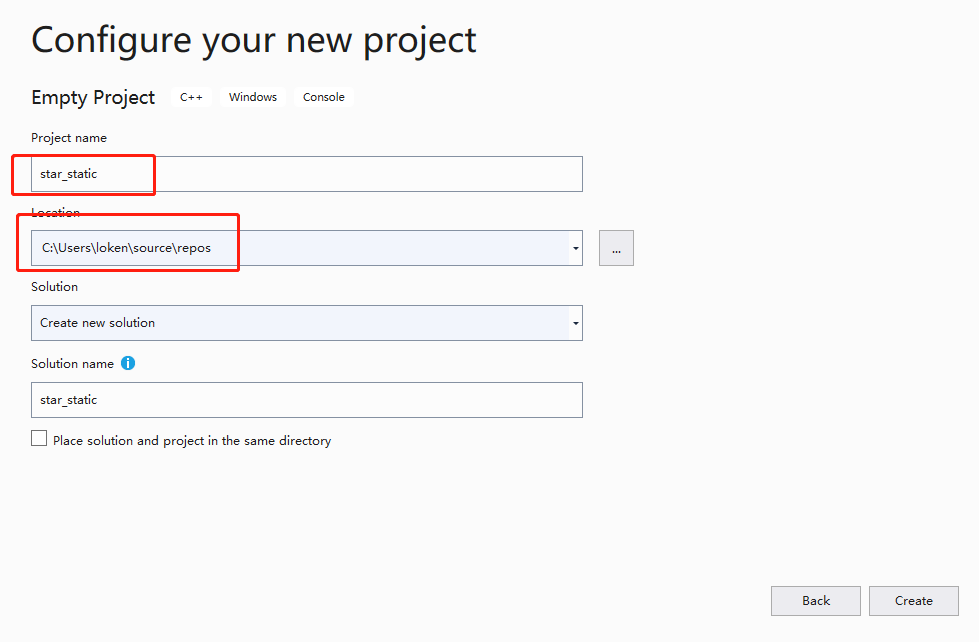This screenshot has width=979, height=642.
Task: Expand the Location dropdown arrow
Action: 576,248
